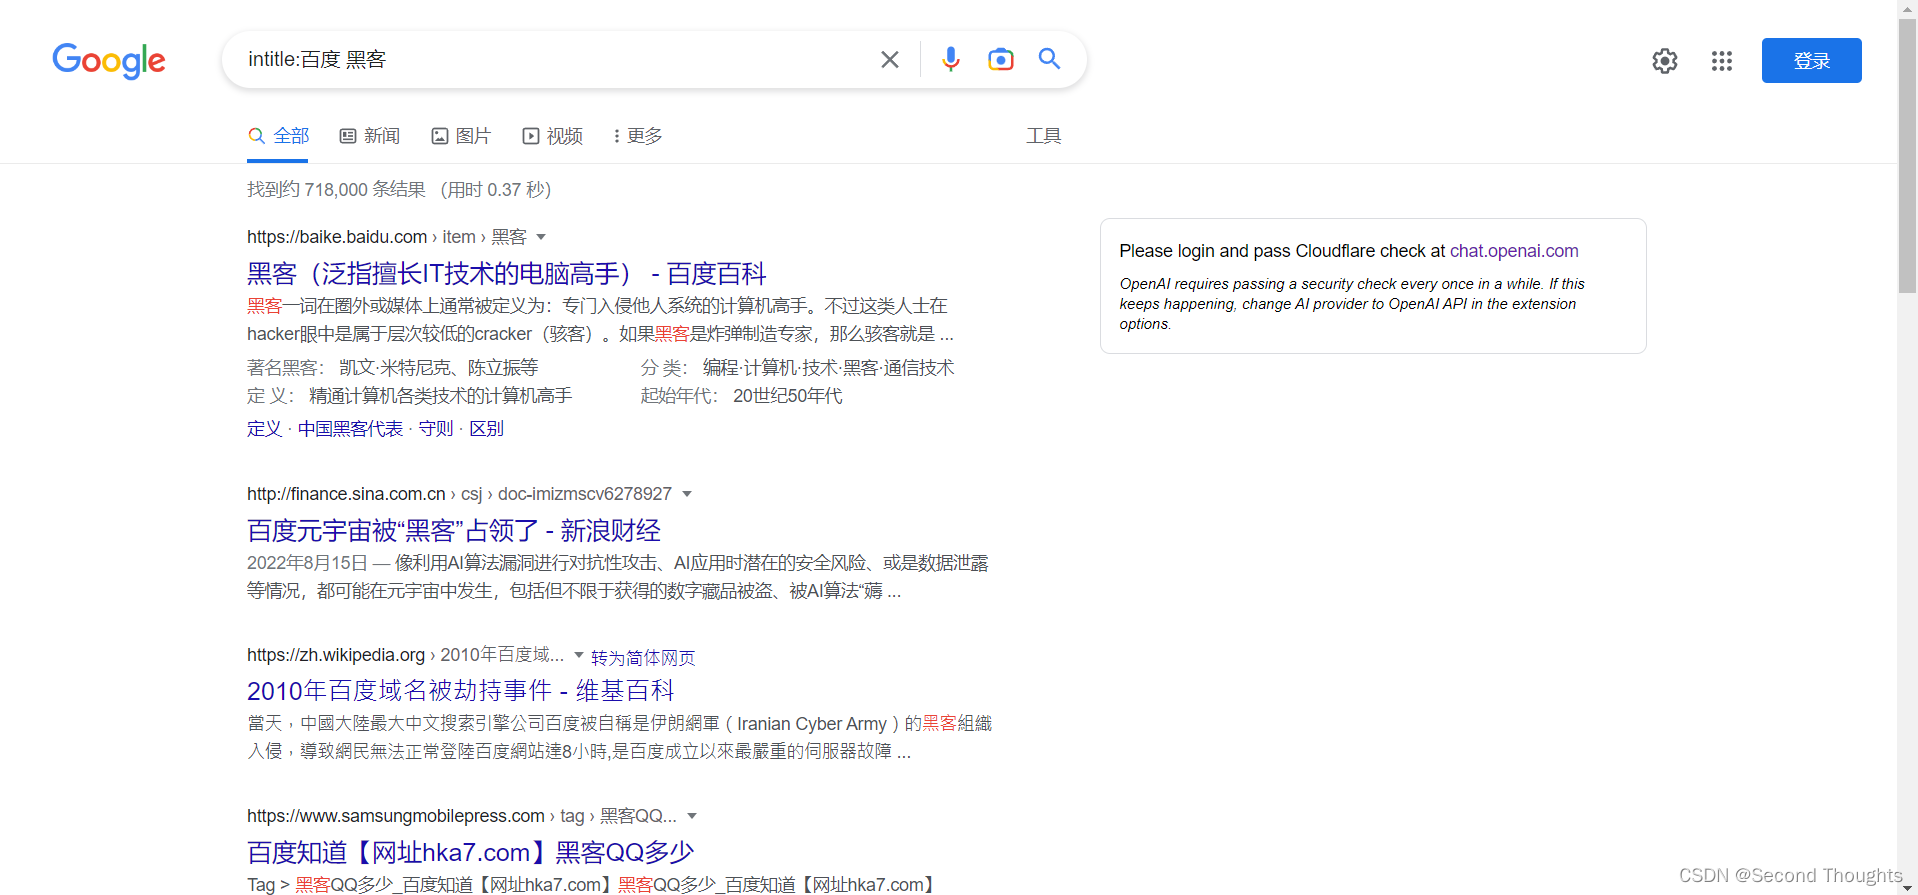This screenshot has height=895, width=1918.
Task: Open the 2010年百度域名被劫持事件 维基百科 result
Action: pos(461,691)
